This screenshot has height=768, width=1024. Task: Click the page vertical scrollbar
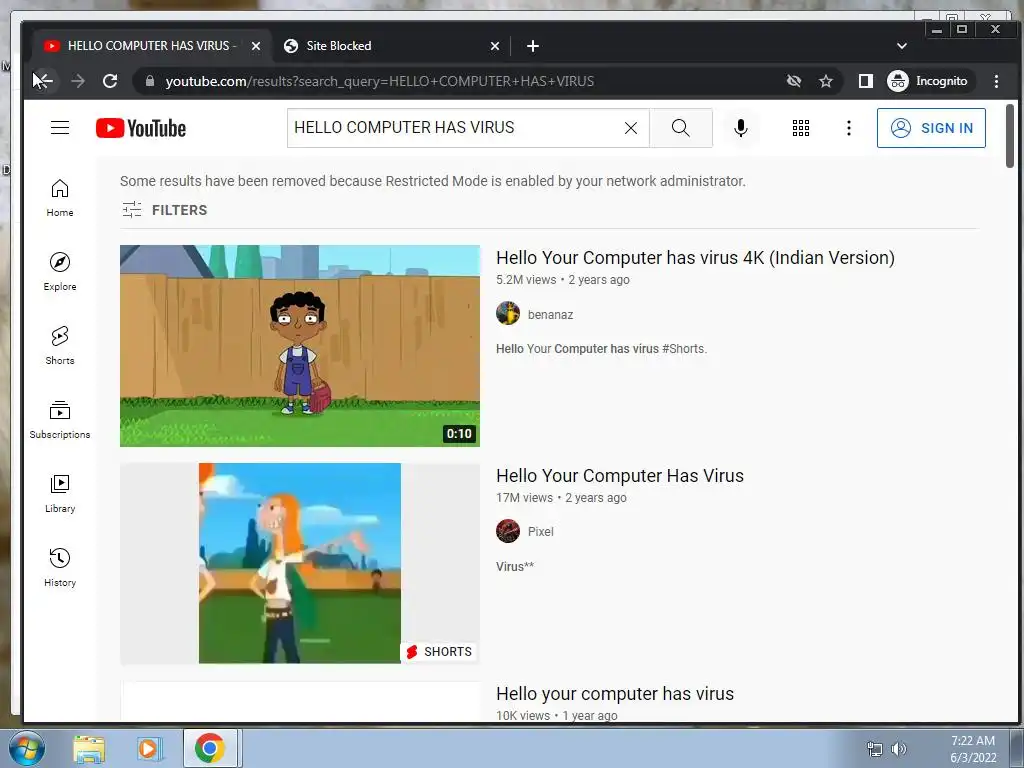coord(1010,135)
